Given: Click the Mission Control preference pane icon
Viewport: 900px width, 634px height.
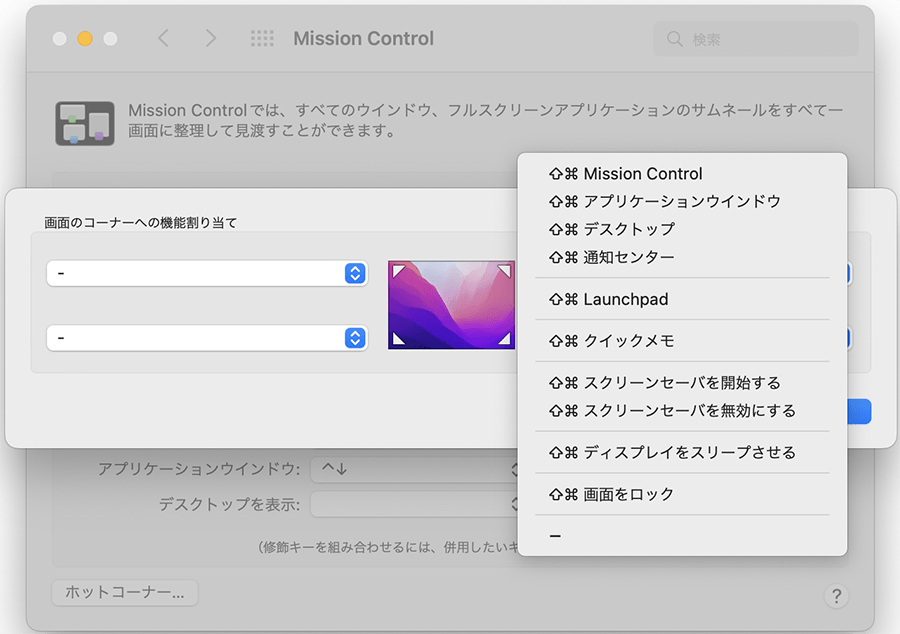Looking at the screenshot, I should tap(85, 123).
